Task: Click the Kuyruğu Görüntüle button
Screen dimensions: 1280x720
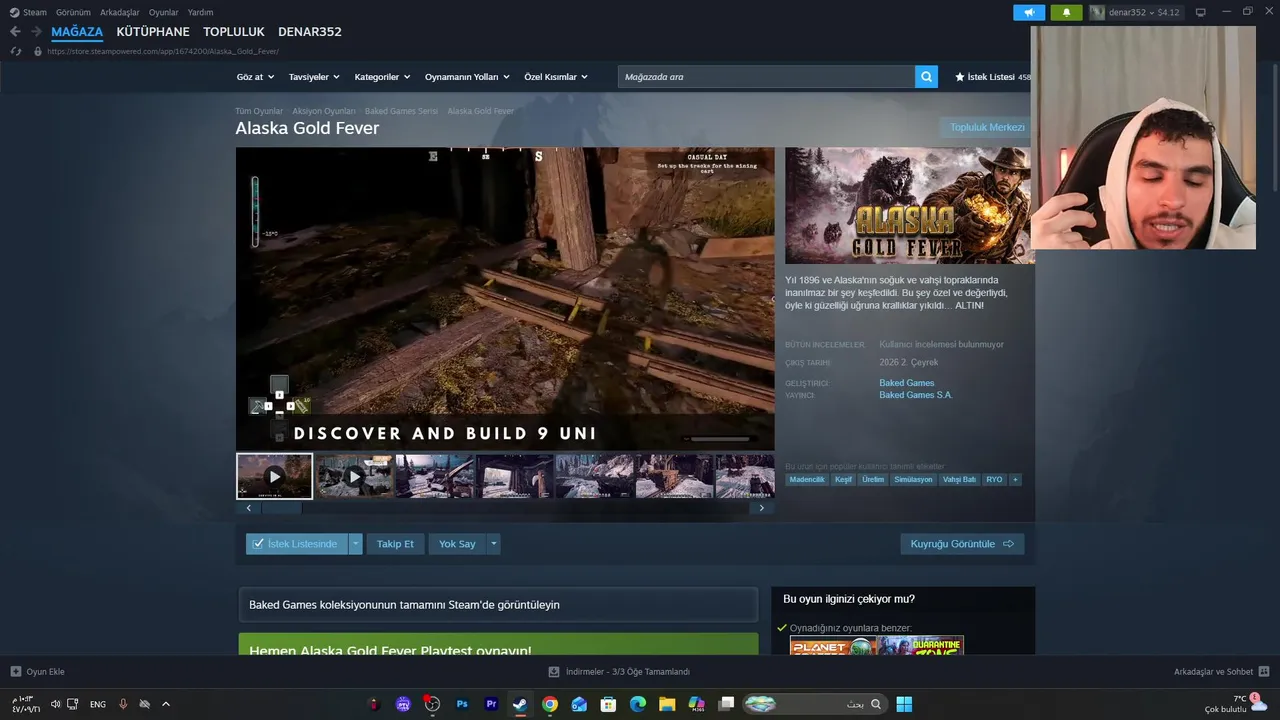Action: point(962,544)
